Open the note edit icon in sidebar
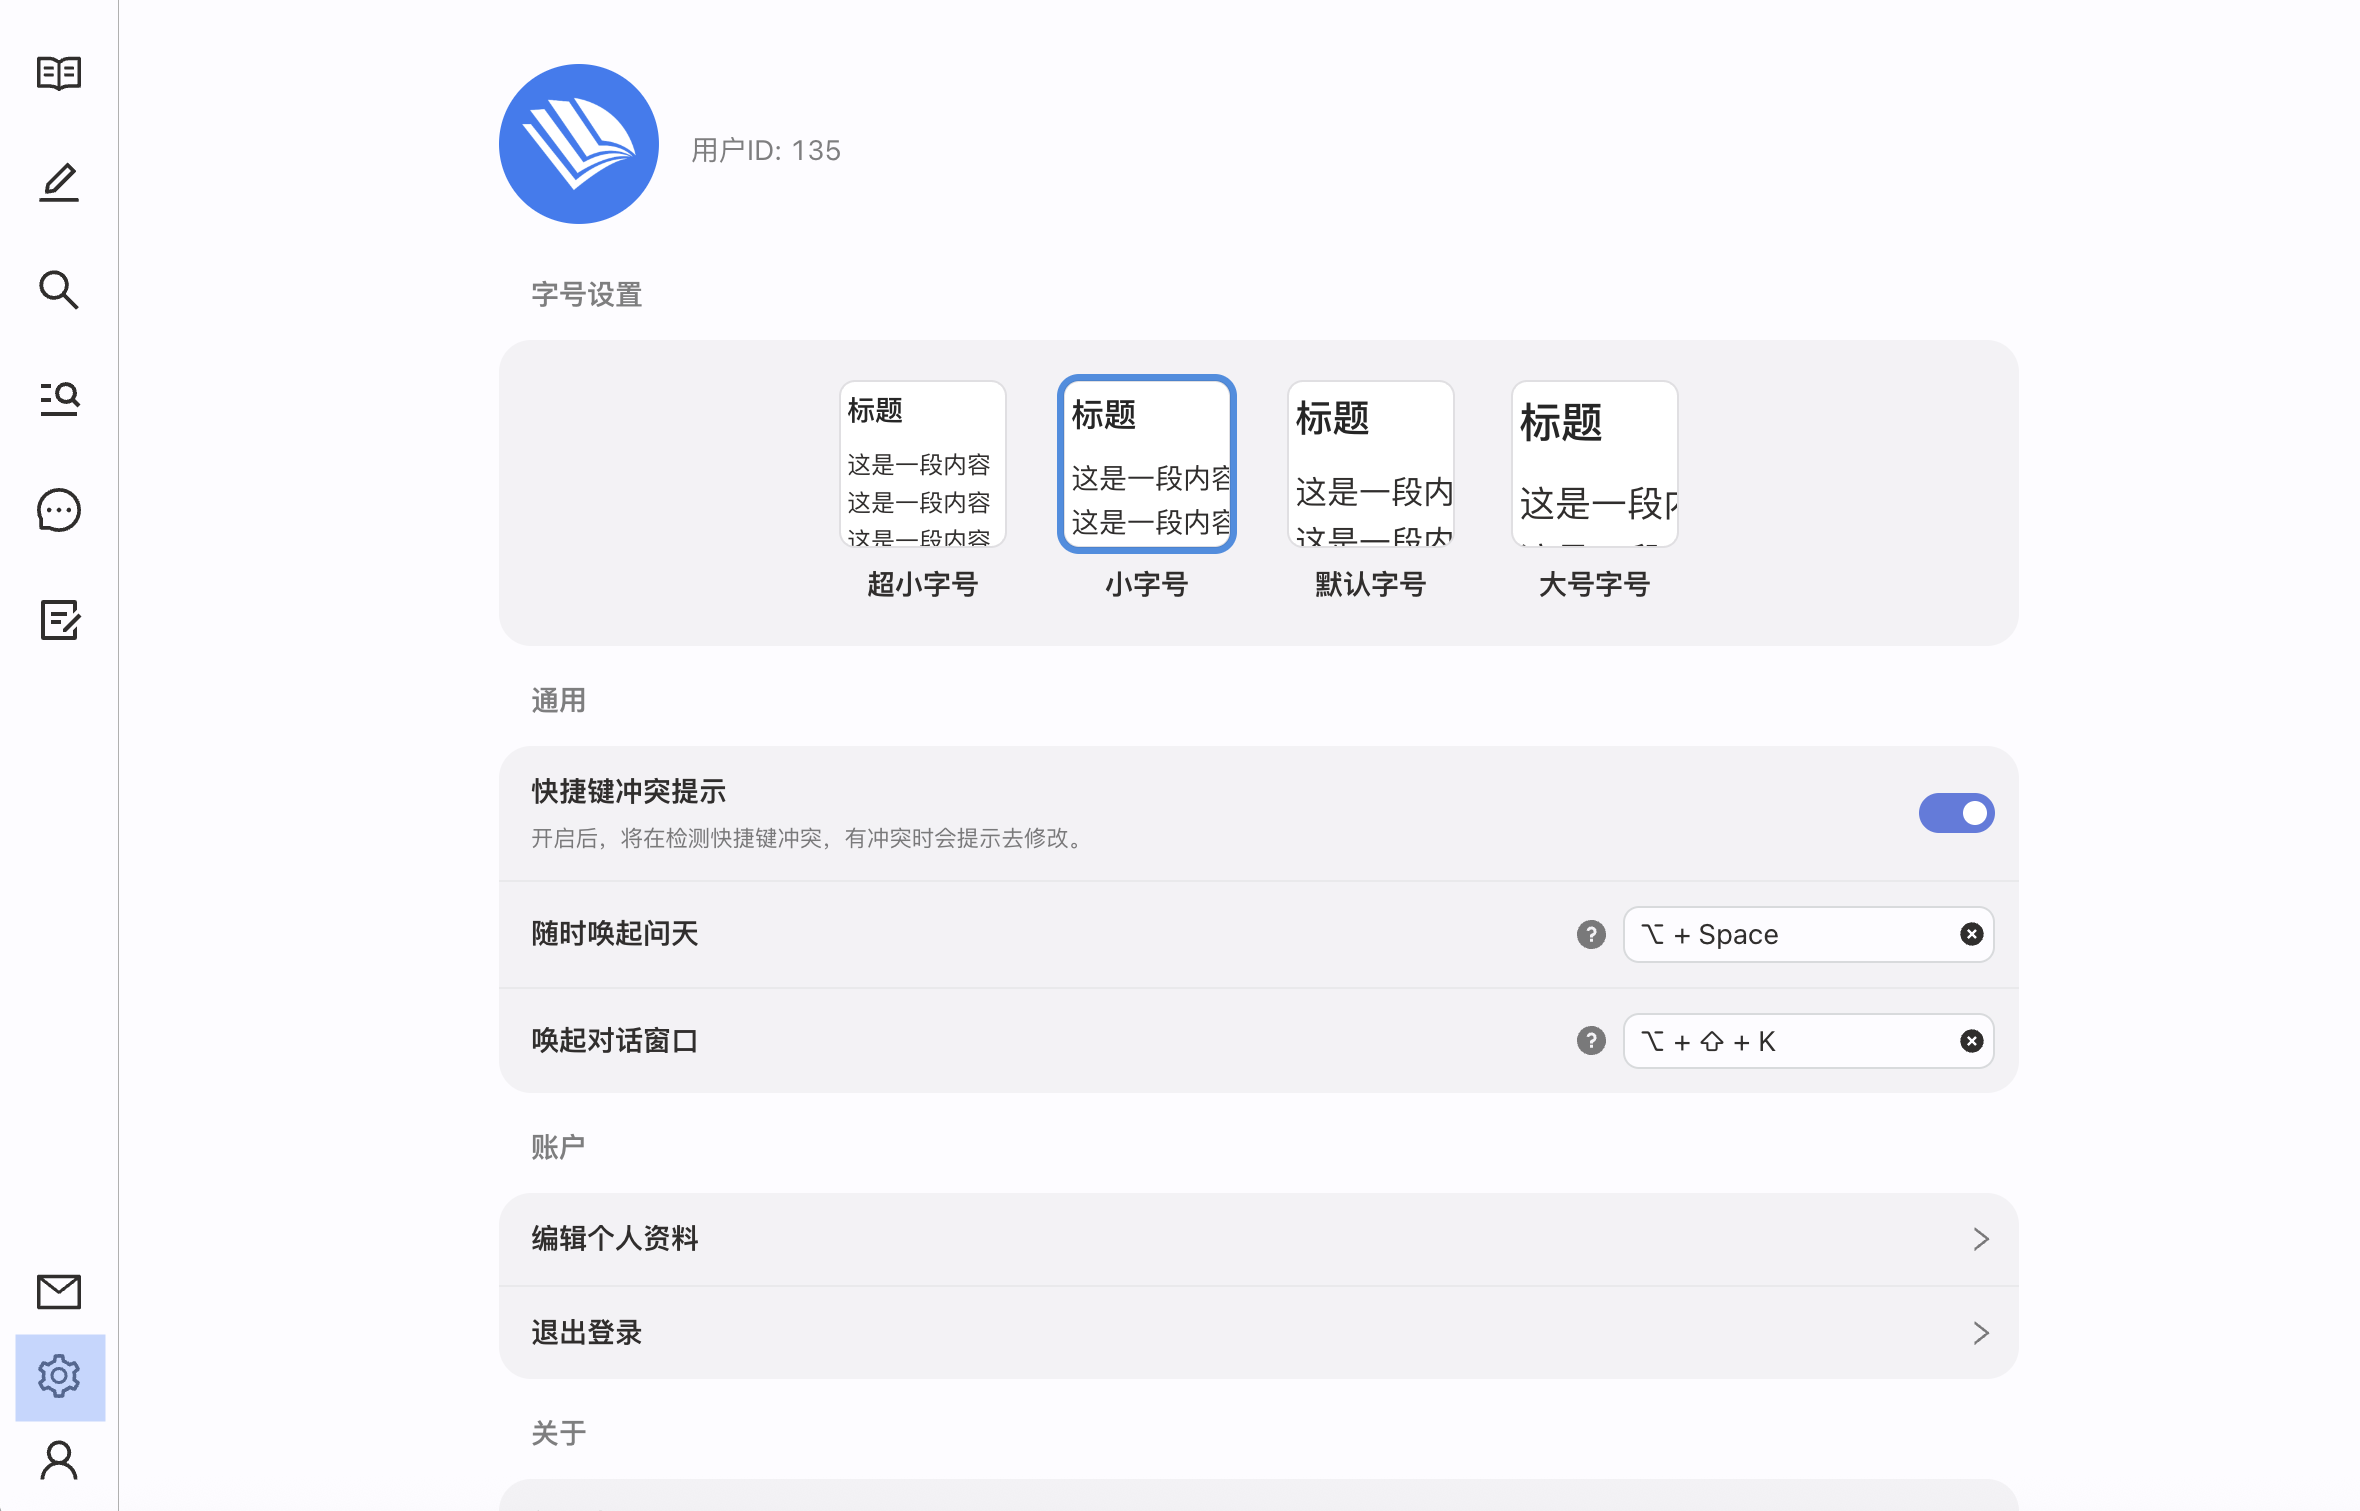 click(x=59, y=620)
